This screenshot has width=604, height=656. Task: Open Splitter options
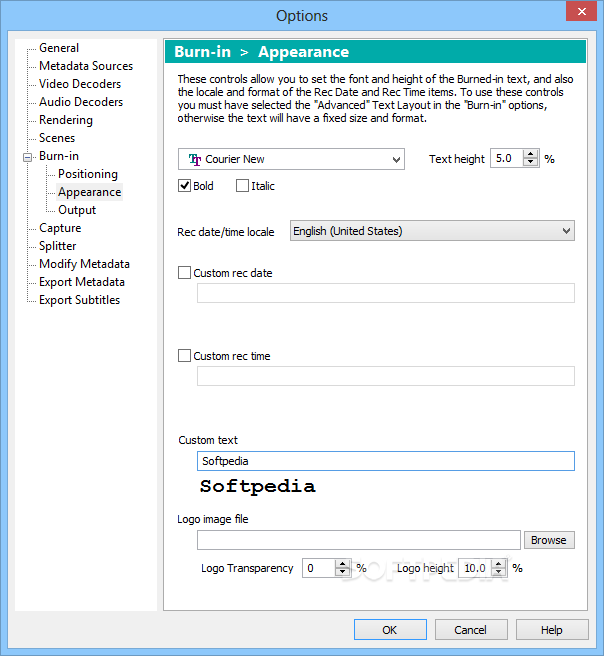tap(57, 246)
